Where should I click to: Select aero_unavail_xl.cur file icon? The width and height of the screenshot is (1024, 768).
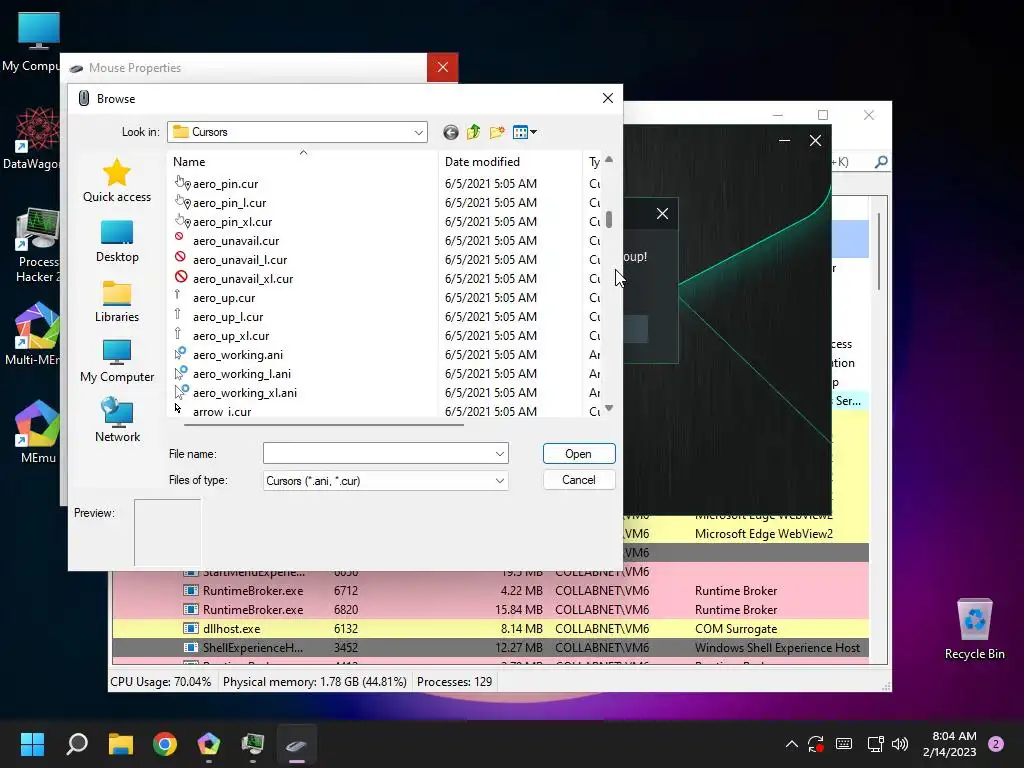(x=181, y=277)
